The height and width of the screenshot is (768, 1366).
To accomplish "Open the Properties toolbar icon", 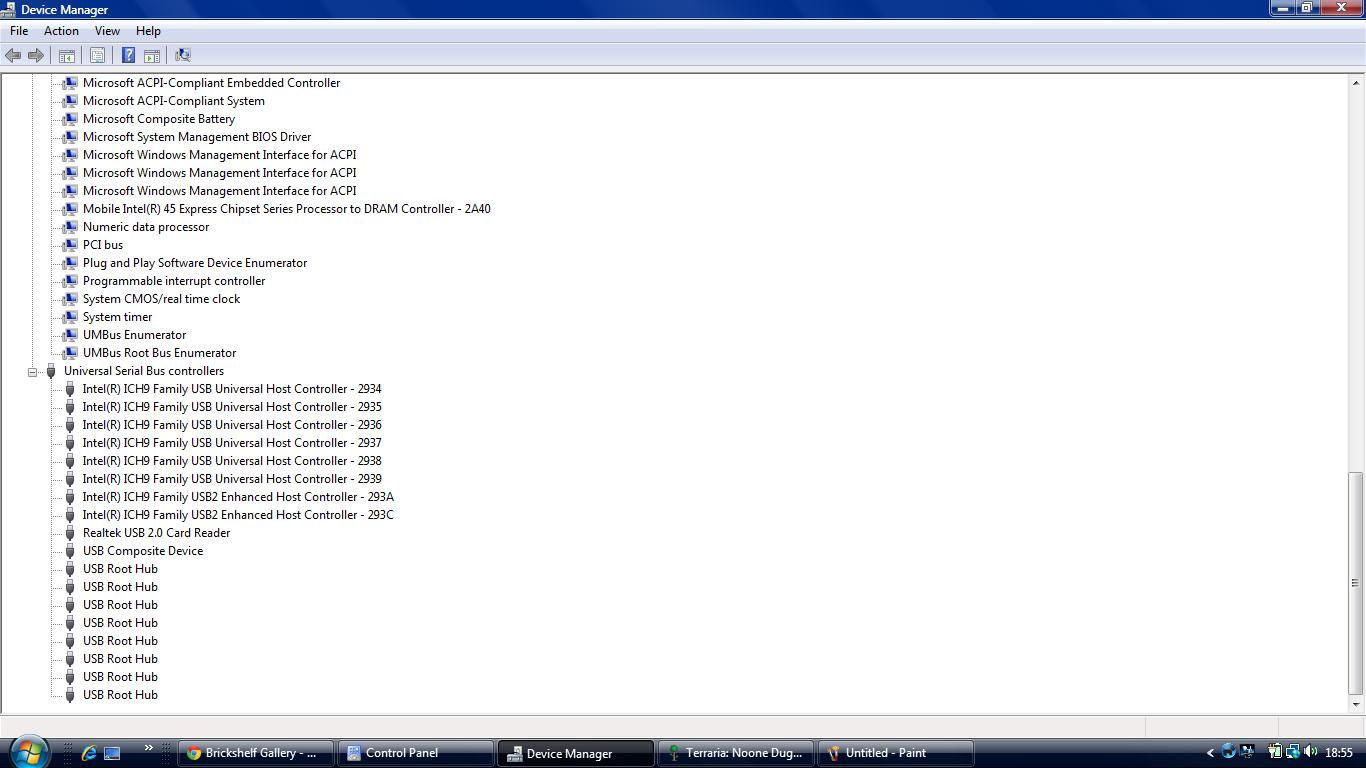I will coord(98,56).
